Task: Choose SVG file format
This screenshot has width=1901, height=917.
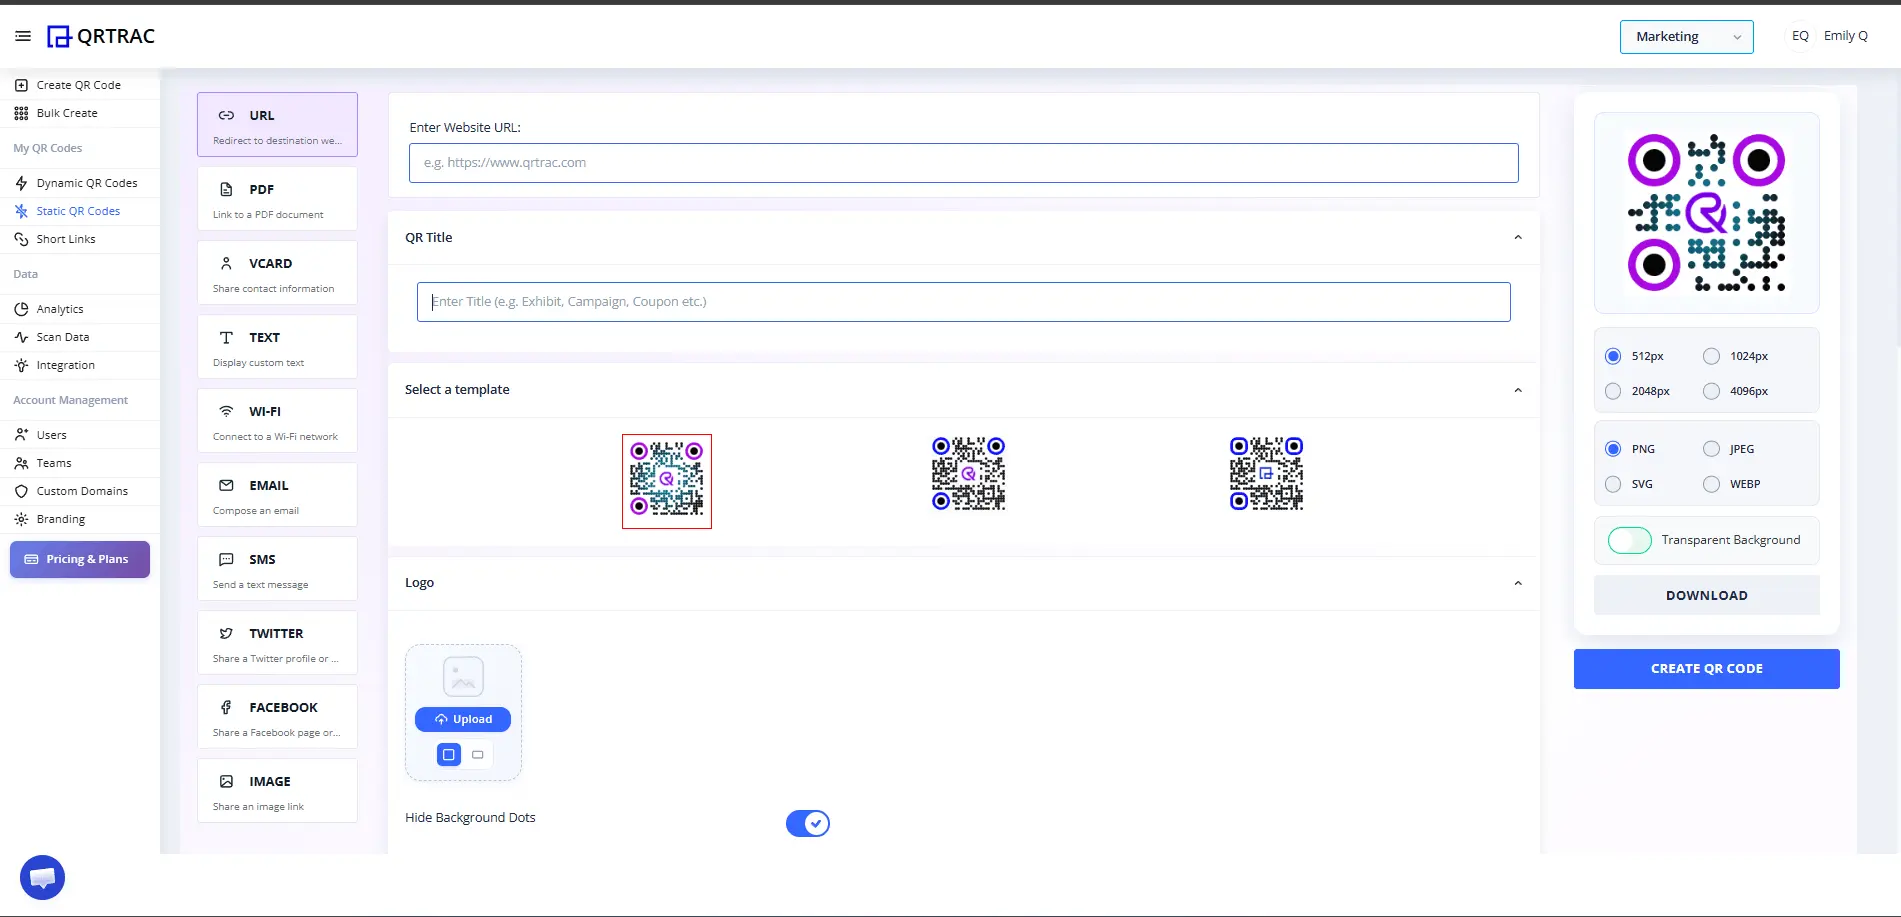Action: pos(1613,484)
